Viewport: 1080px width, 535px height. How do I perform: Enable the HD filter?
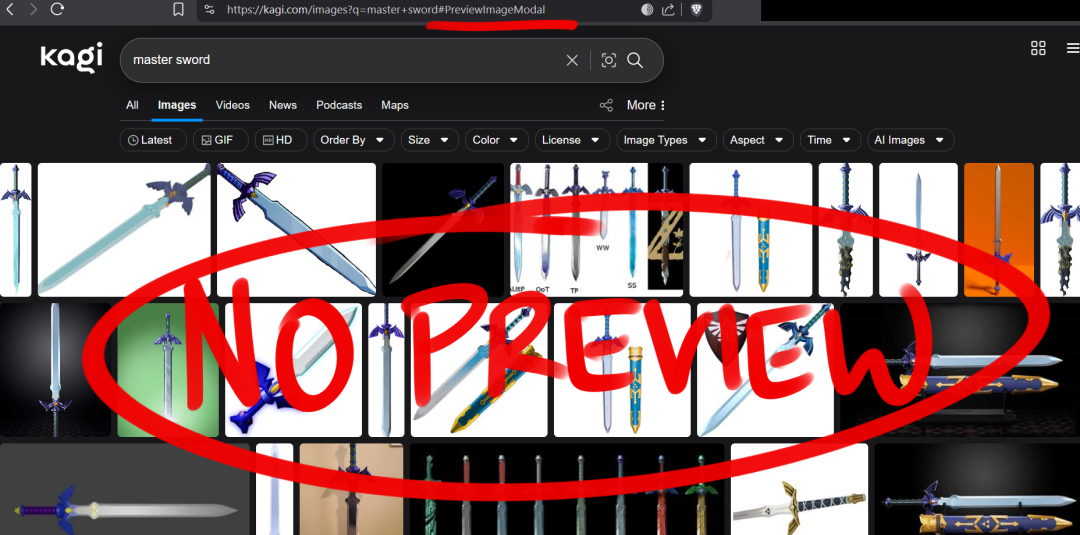278,140
